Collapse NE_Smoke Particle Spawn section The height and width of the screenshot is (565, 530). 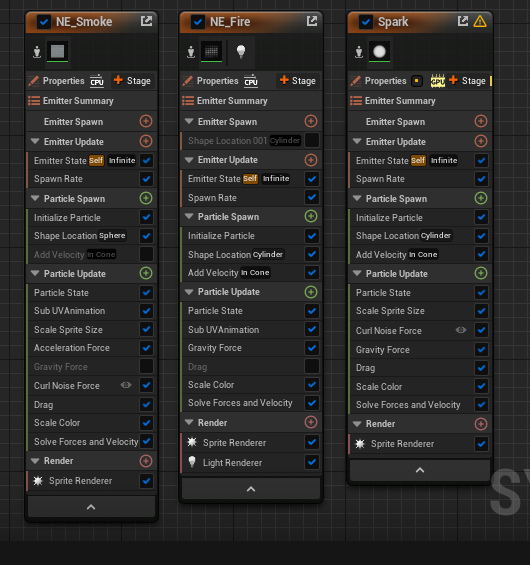[x=35, y=198]
